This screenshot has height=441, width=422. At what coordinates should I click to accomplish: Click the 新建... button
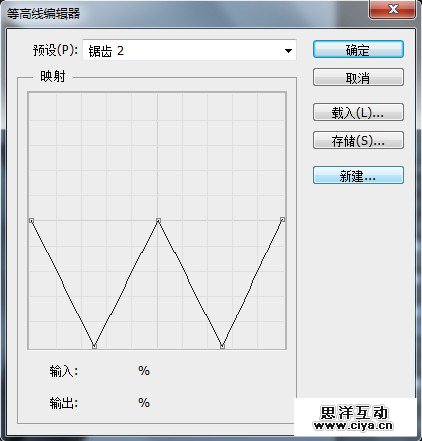click(x=358, y=175)
